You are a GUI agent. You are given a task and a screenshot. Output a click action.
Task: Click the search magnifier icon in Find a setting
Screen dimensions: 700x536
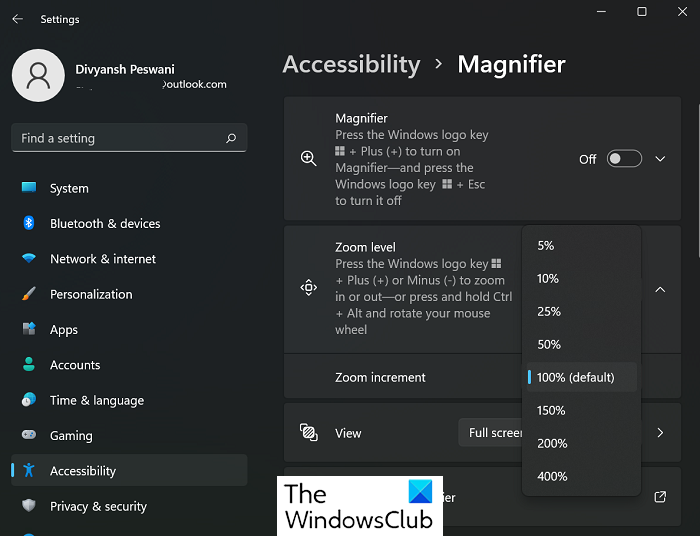231,138
